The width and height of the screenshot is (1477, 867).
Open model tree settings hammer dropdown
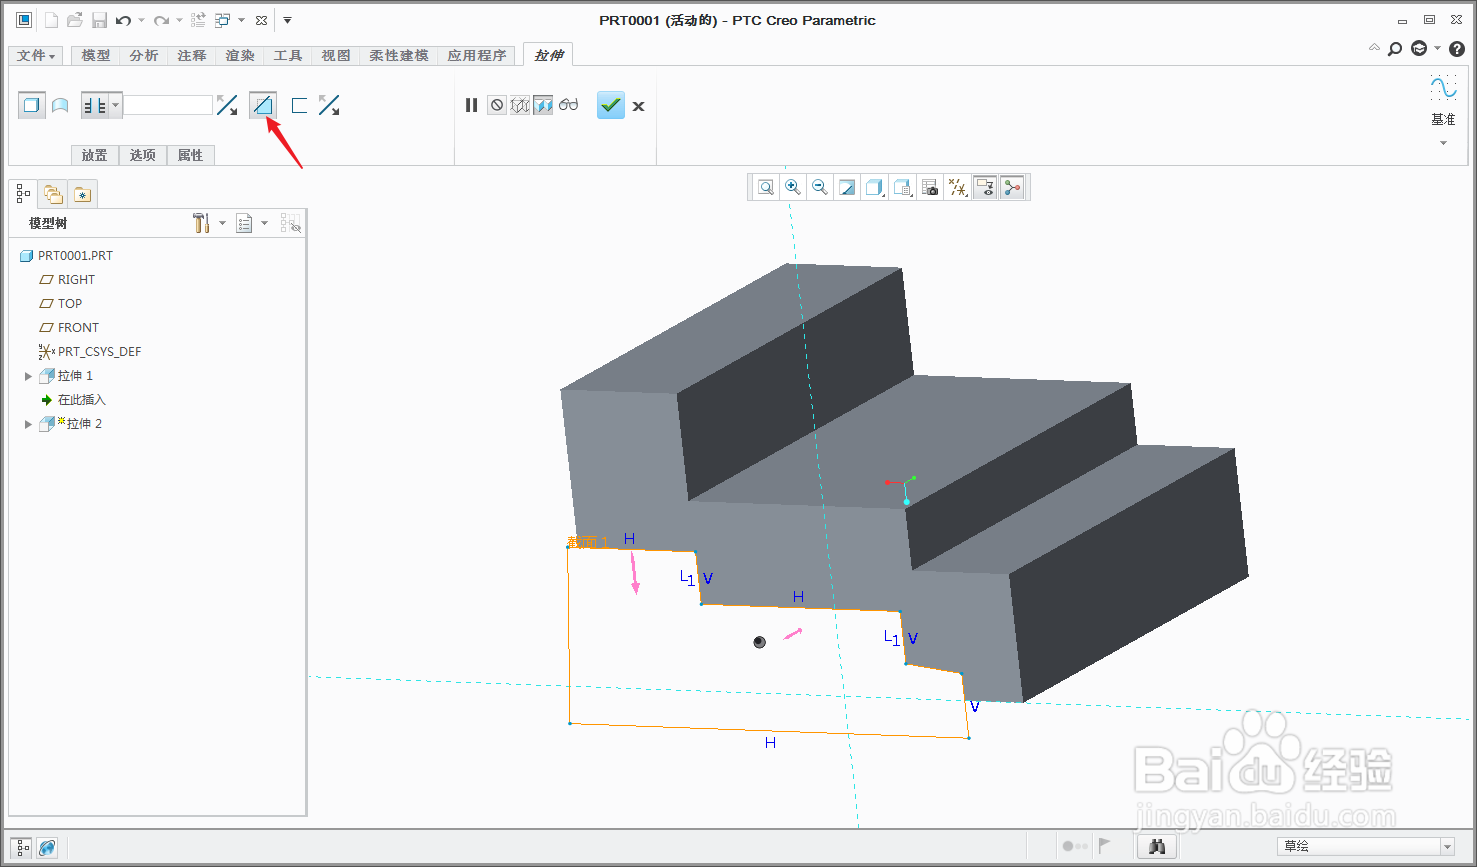[208, 223]
